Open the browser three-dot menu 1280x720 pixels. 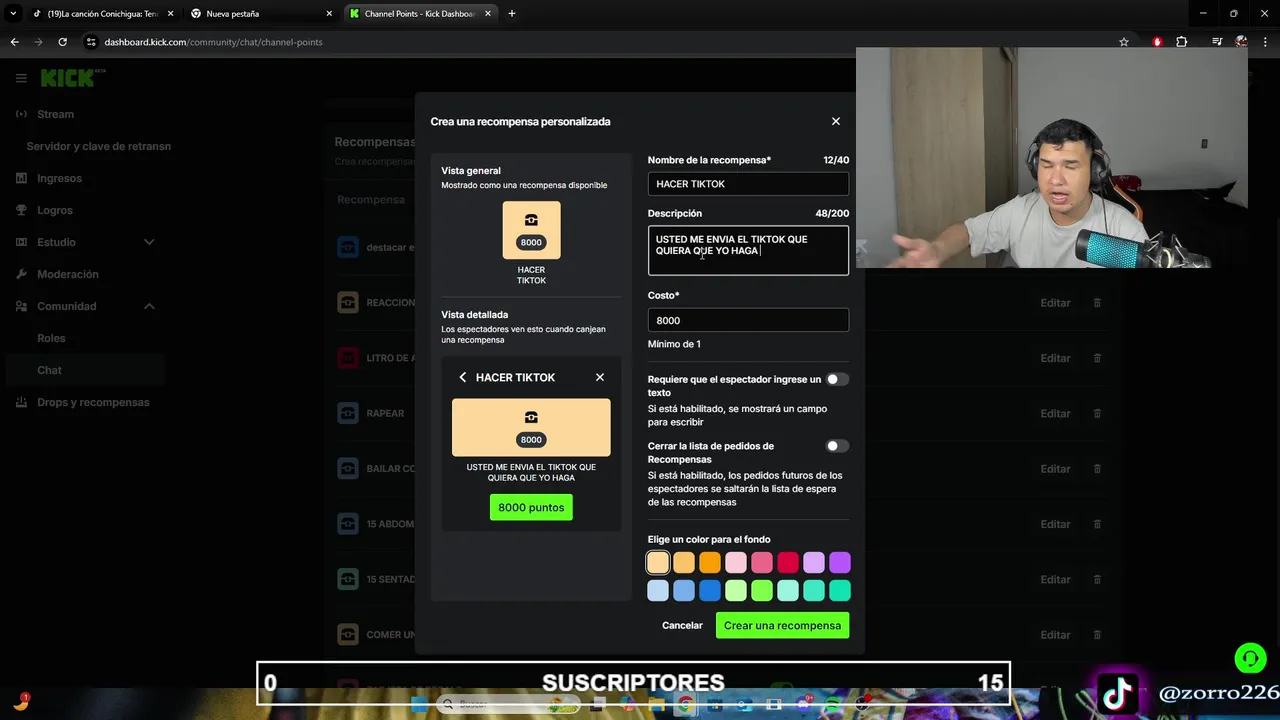pyautogui.click(x=1265, y=42)
